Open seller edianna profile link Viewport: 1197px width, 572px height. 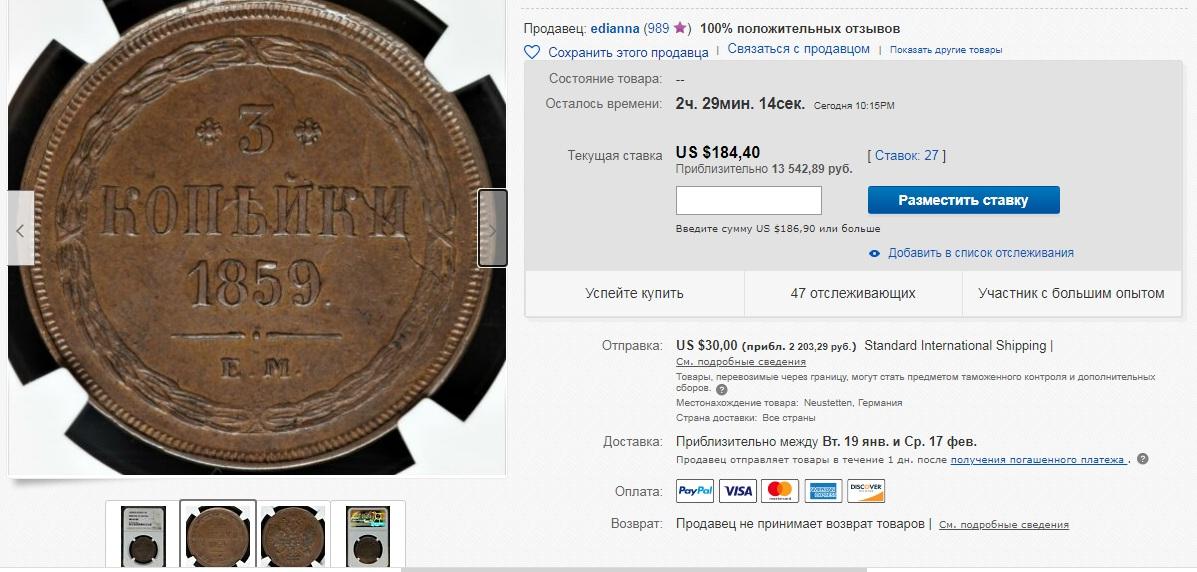(615, 29)
